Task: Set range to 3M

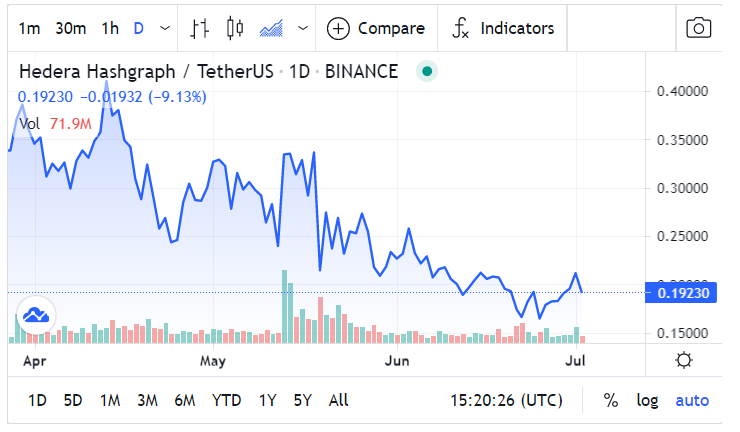Action: pos(147,400)
